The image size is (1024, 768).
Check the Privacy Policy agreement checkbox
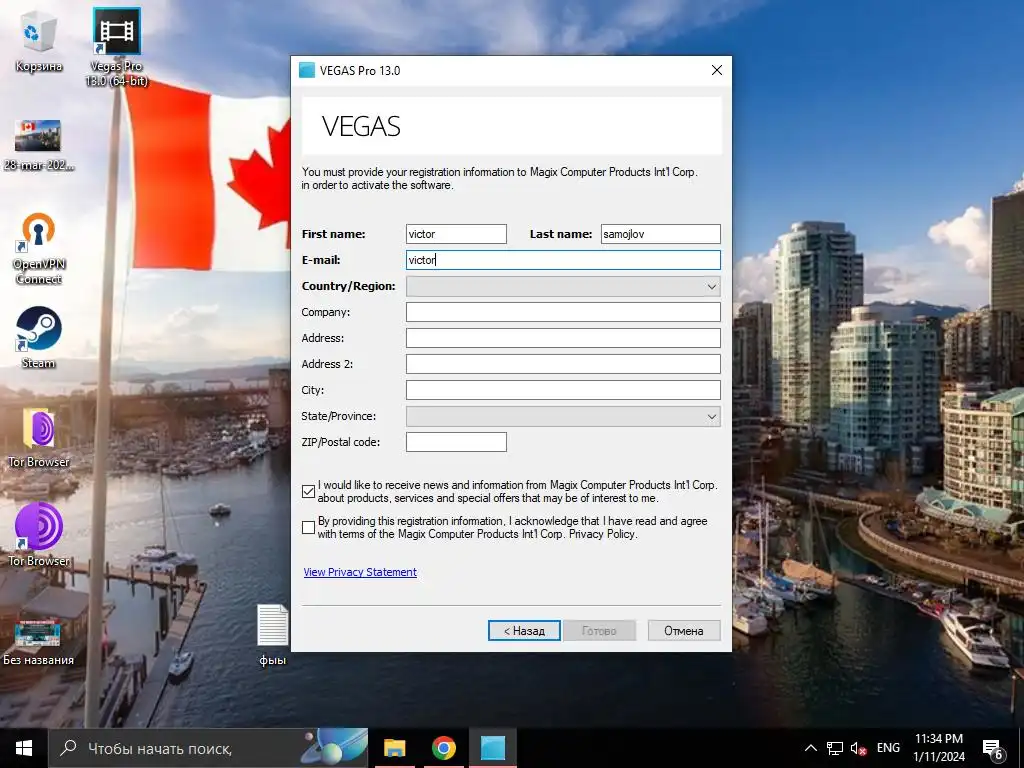tap(309, 527)
